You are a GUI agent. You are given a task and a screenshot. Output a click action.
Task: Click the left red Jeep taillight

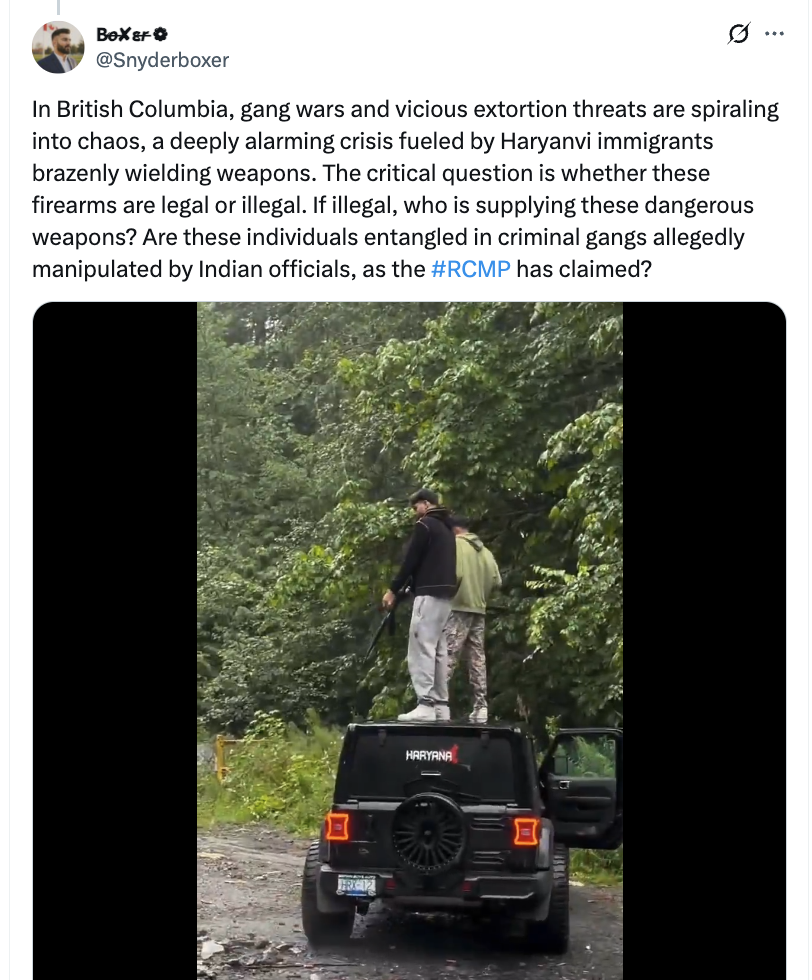coord(337,827)
